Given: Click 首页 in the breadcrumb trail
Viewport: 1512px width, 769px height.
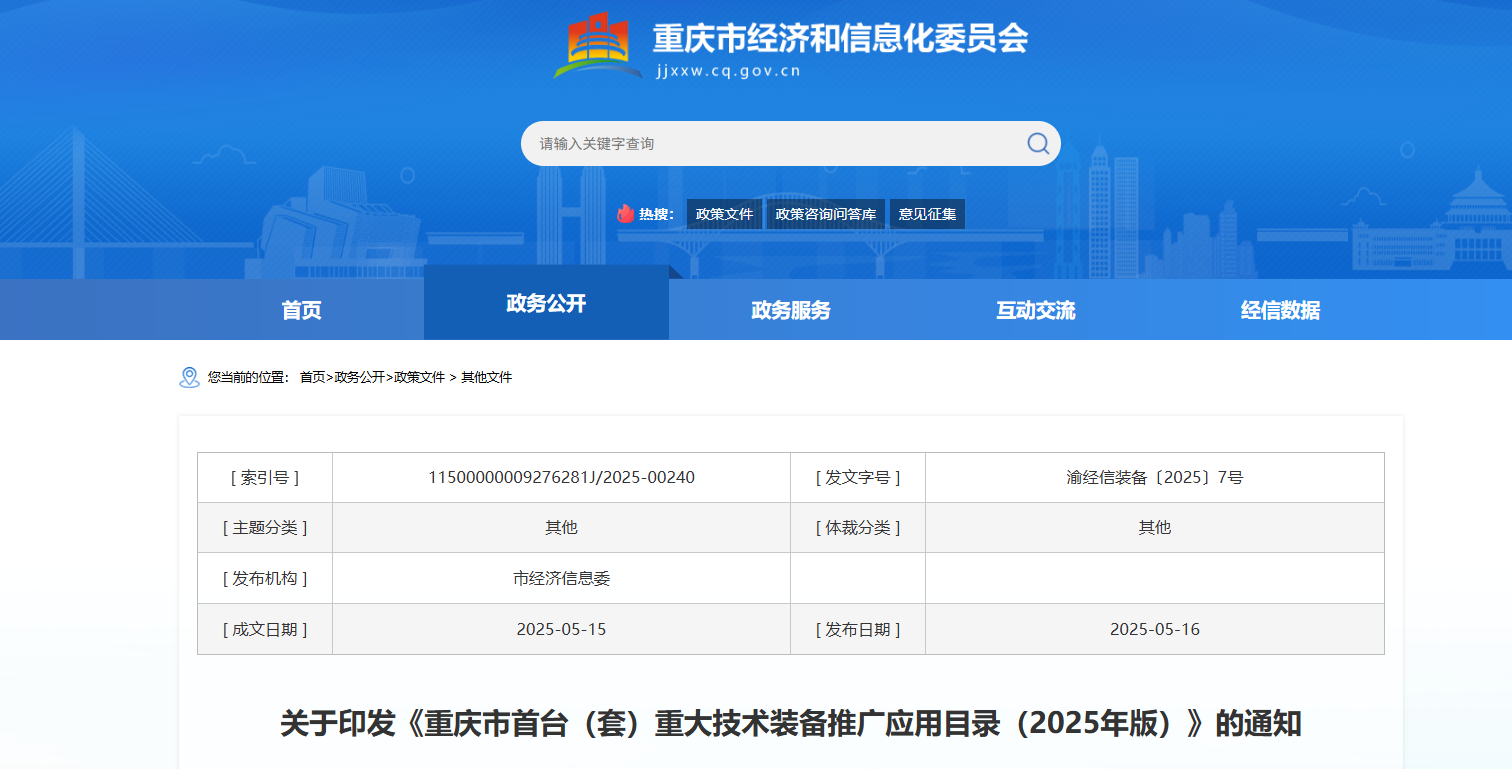Looking at the screenshot, I should [x=313, y=377].
